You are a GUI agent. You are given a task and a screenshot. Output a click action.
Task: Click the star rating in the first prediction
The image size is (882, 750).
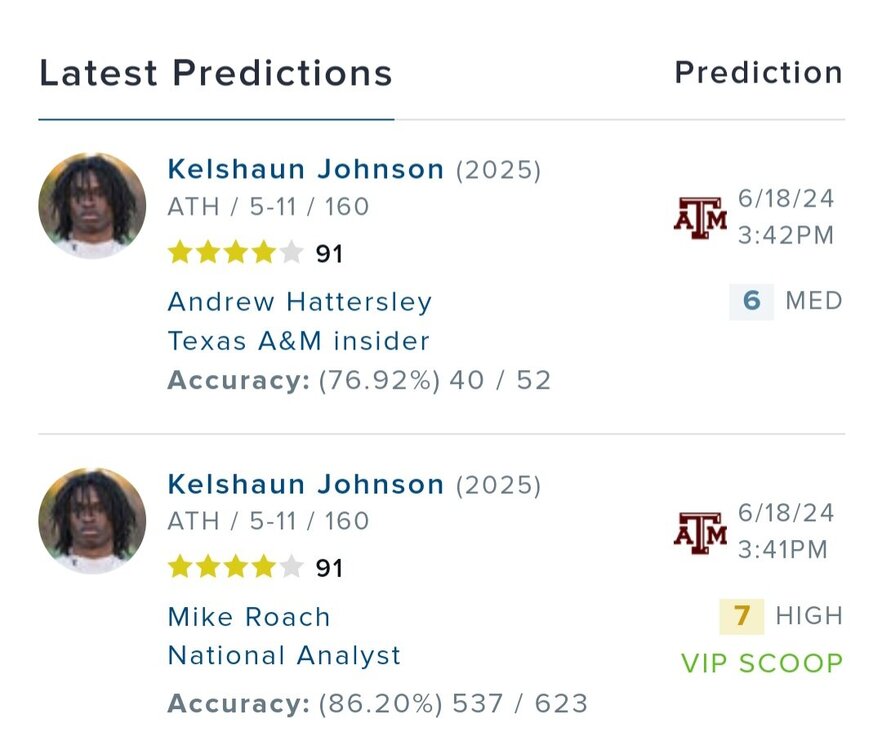click(x=235, y=253)
